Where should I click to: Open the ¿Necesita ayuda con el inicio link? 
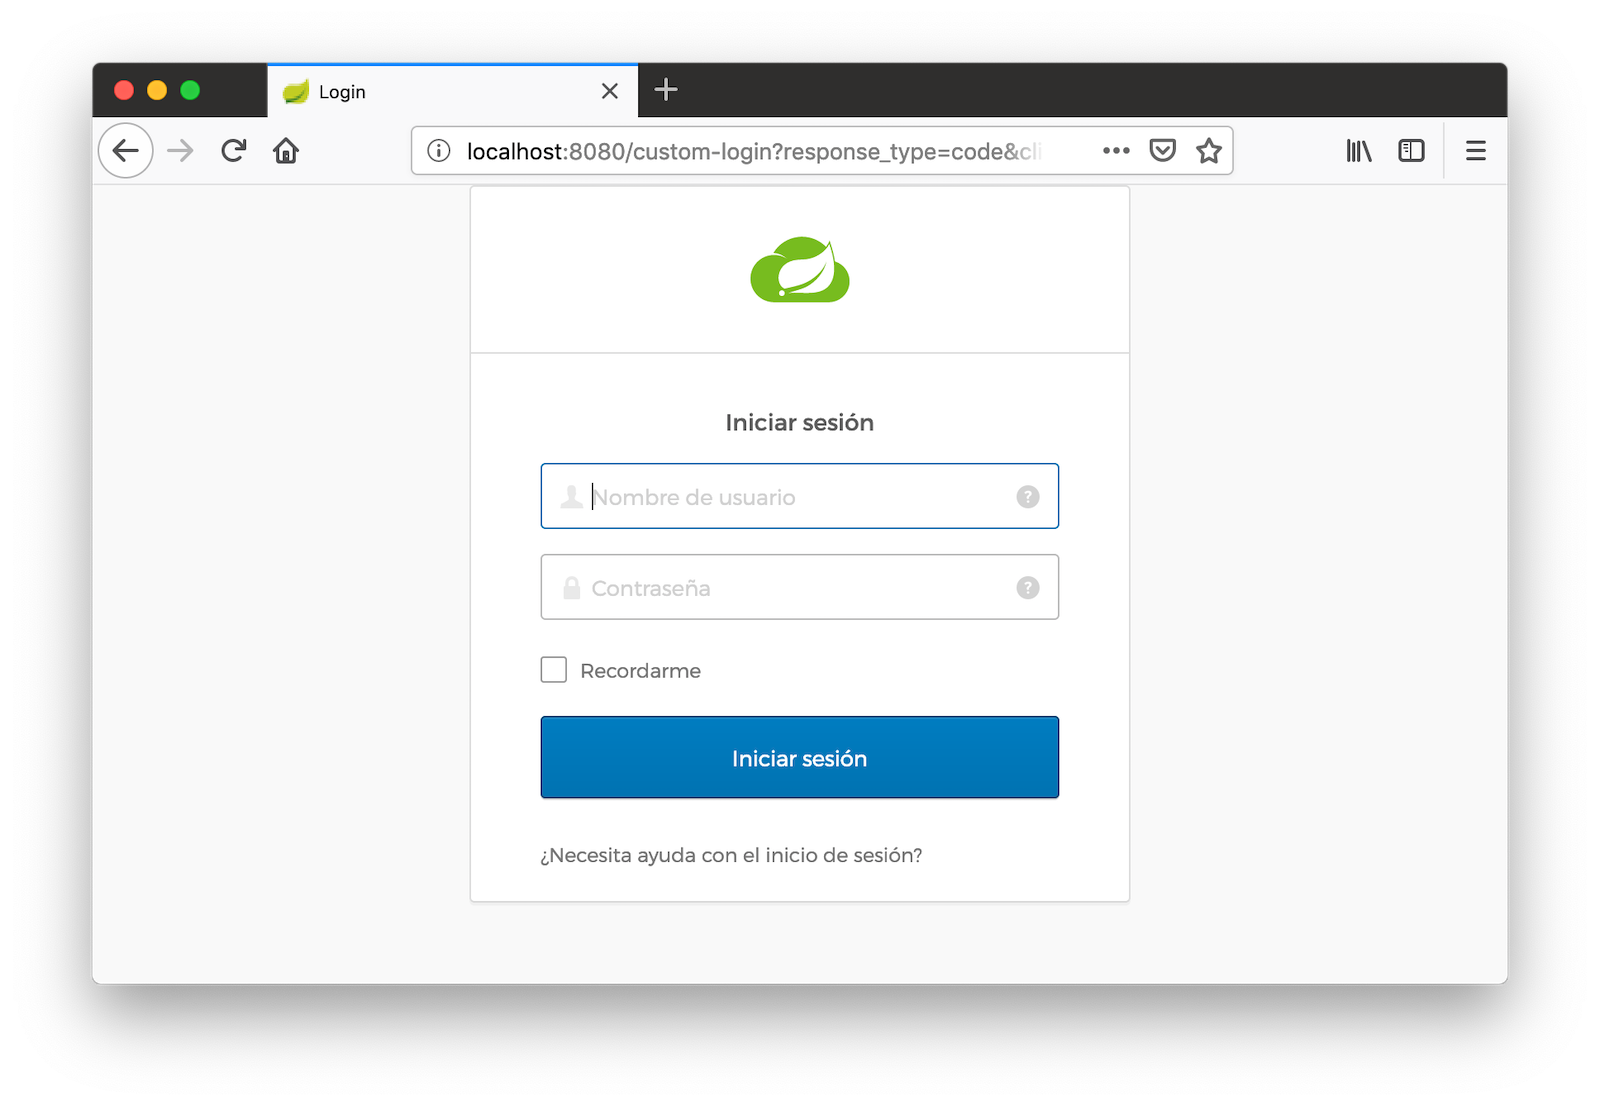click(x=731, y=856)
